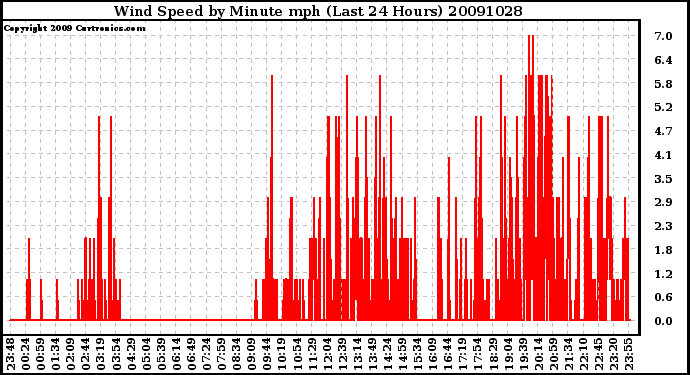Click the 03:19 time label
This screenshot has height=375, width=690.
coord(101,354)
